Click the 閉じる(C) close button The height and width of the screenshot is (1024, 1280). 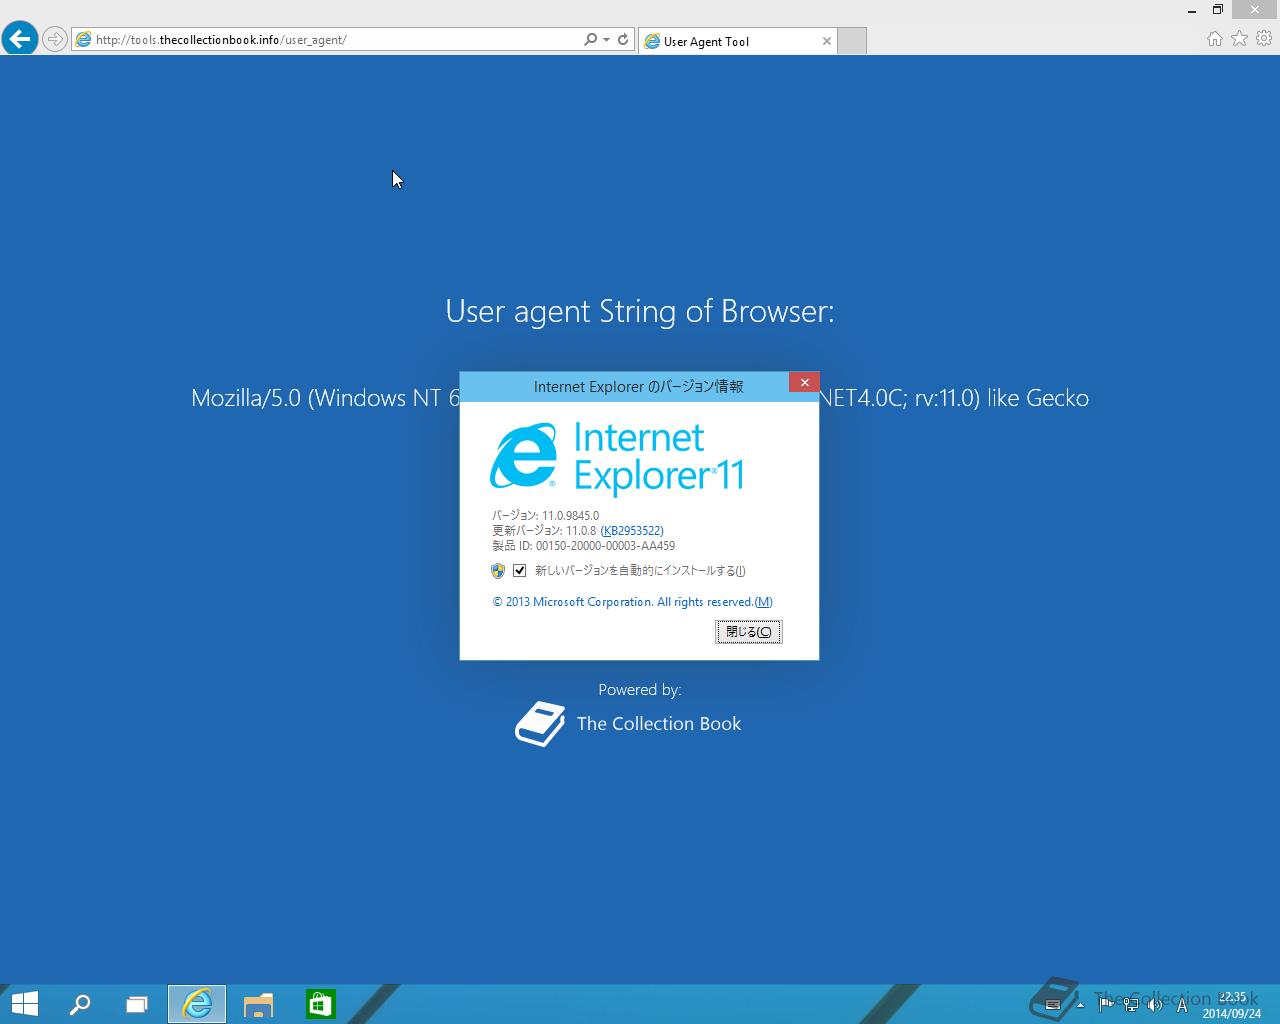(749, 632)
